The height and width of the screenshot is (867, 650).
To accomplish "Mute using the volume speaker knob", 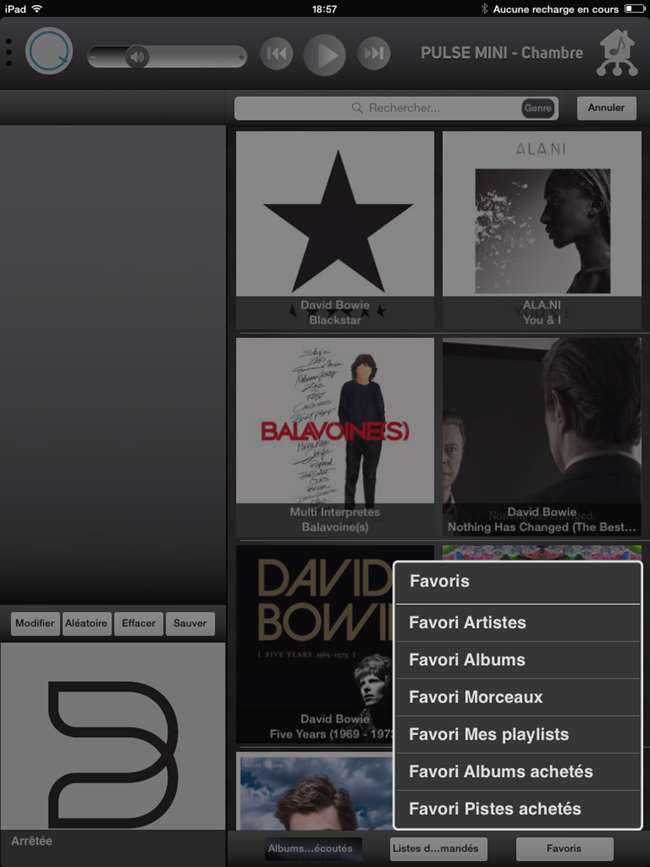I will coord(137,56).
